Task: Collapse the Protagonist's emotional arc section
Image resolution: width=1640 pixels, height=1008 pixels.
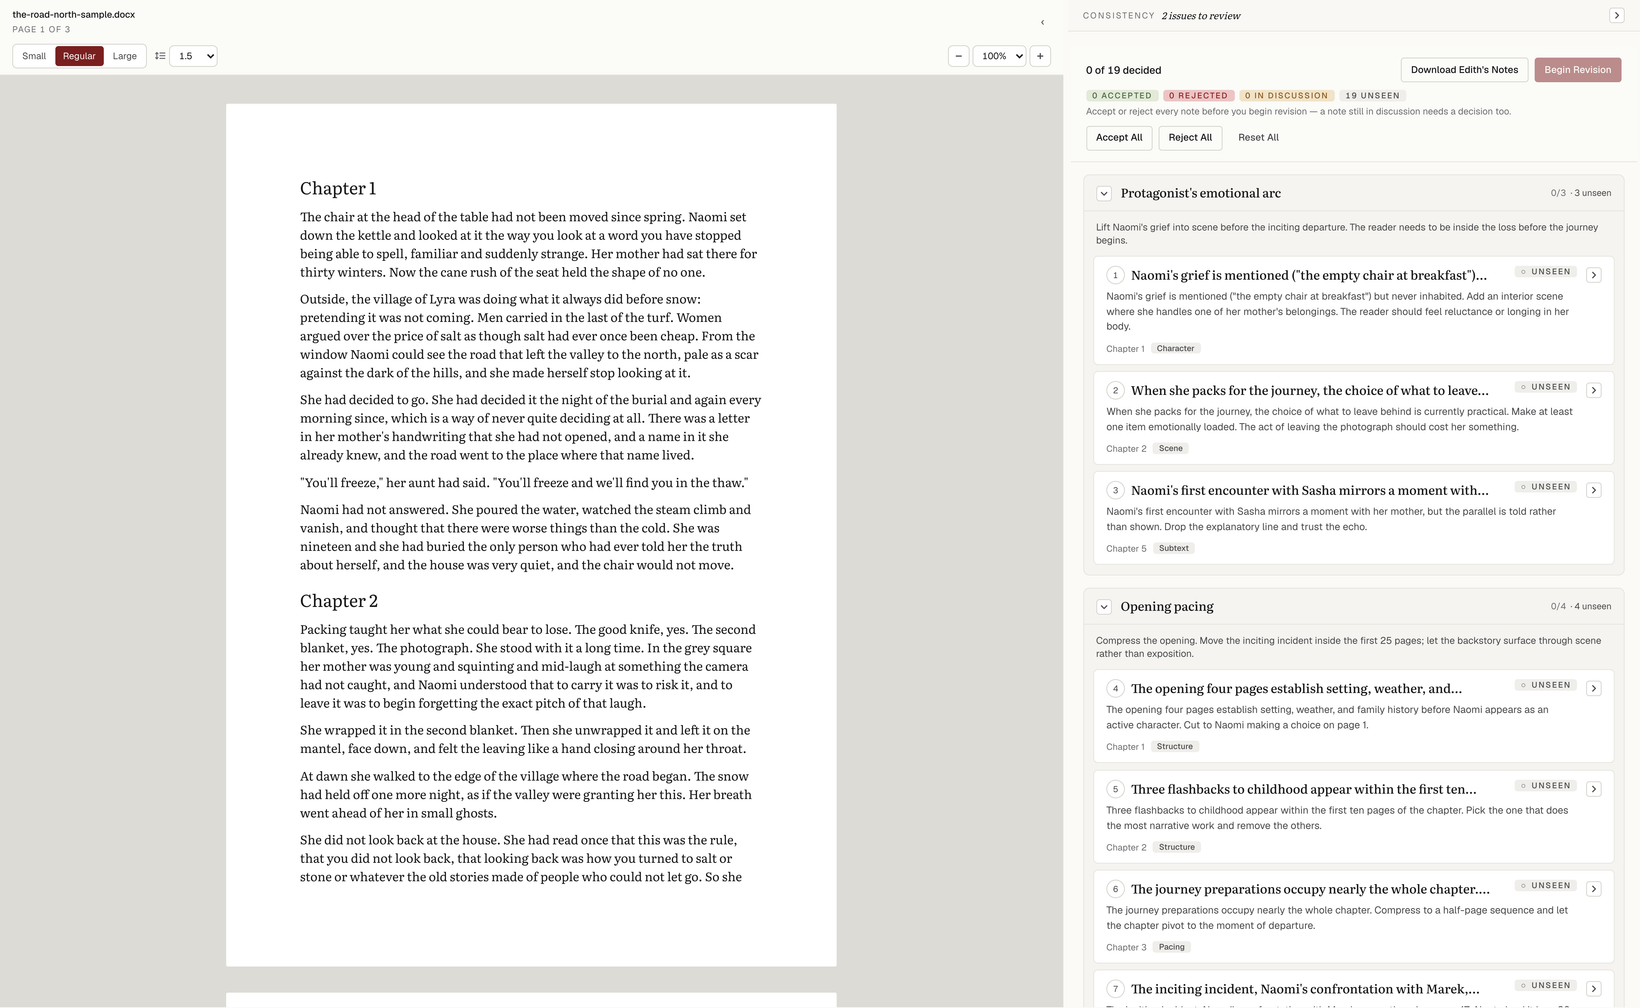Action: click(x=1104, y=193)
